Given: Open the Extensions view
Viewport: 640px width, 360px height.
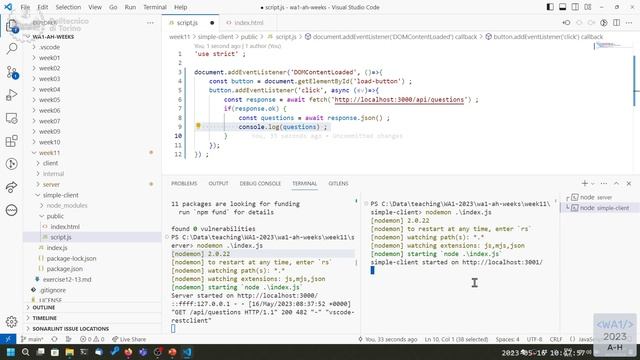Looking at the screenshot, I should (11, 141).
